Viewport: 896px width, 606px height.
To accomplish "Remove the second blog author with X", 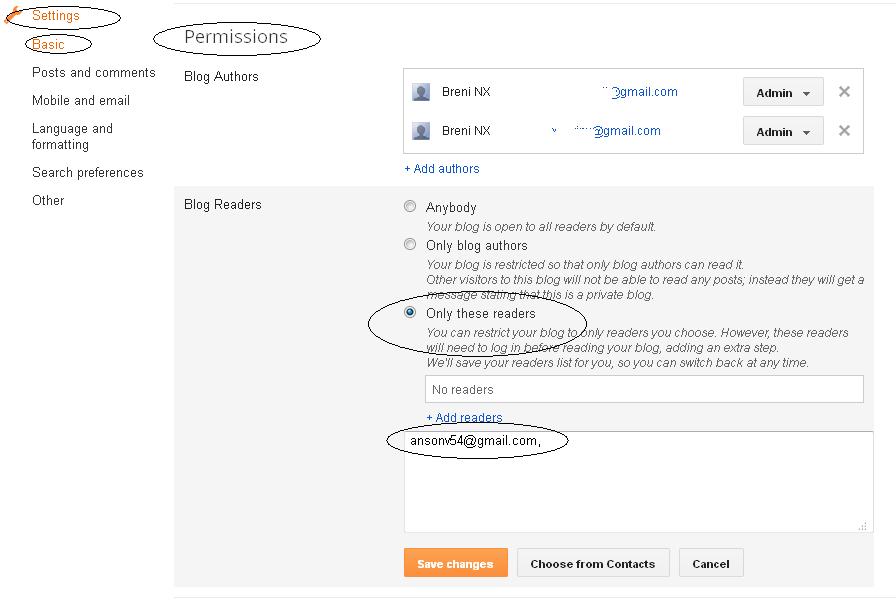I will click(x=844, y=131).
